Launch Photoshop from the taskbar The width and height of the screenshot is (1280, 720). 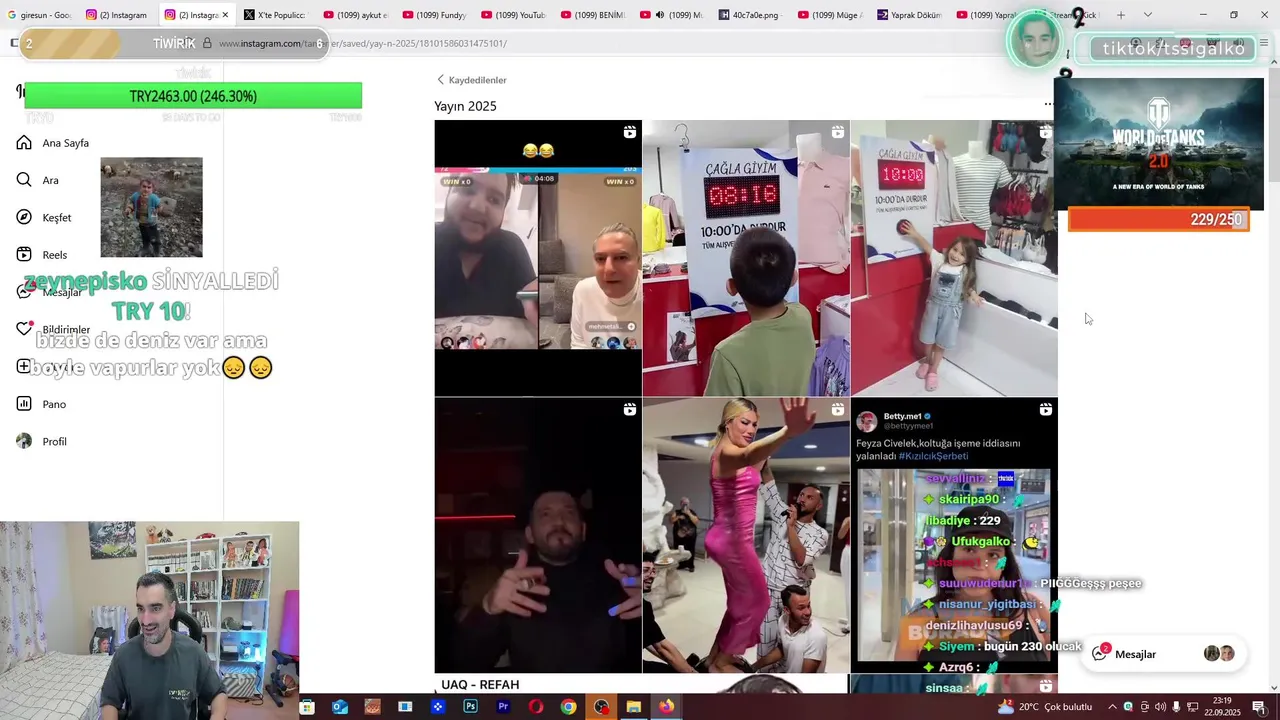click(470, 707)
